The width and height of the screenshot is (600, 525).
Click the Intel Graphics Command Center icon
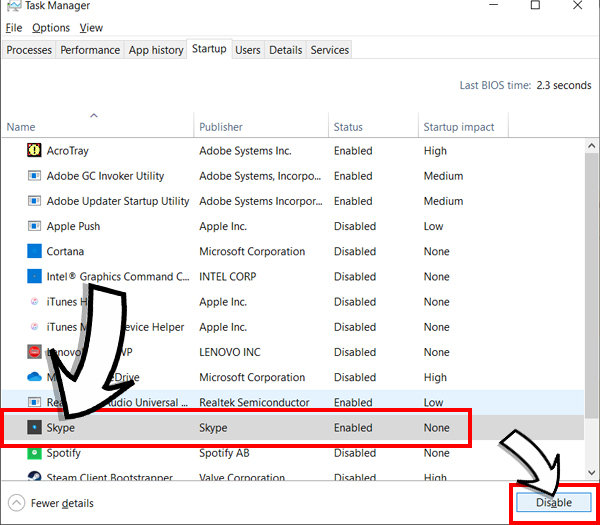click(34, 276)
